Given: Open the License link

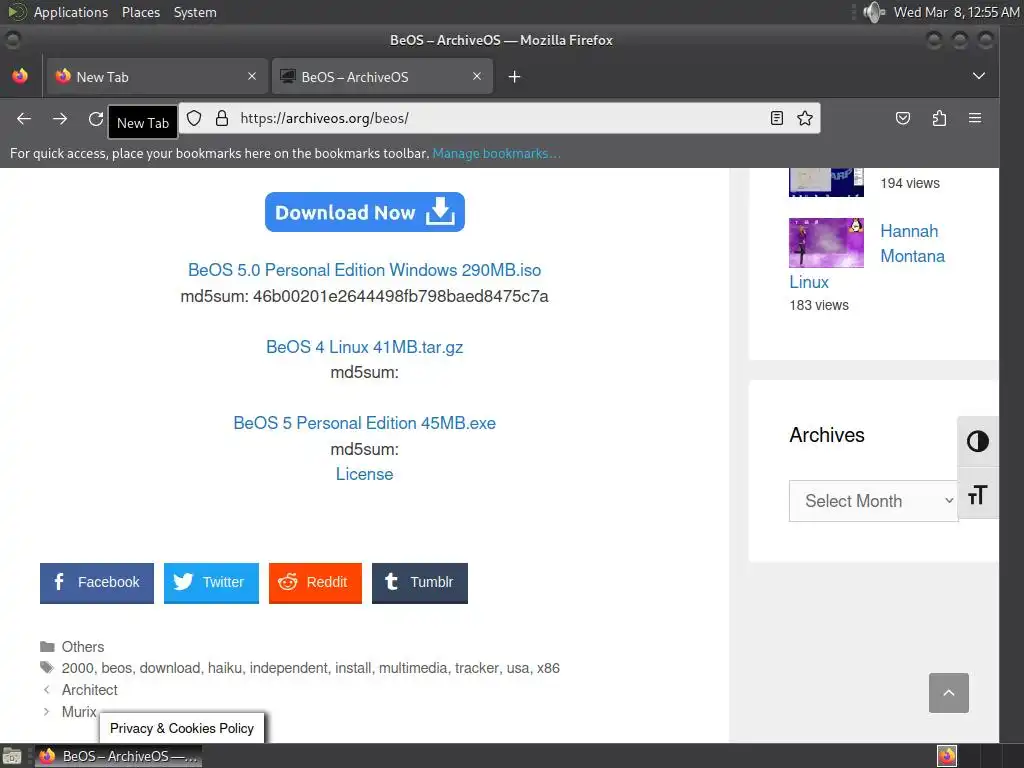Looking at the screenshot, I should pyautogui.click(x=364, y=474).
